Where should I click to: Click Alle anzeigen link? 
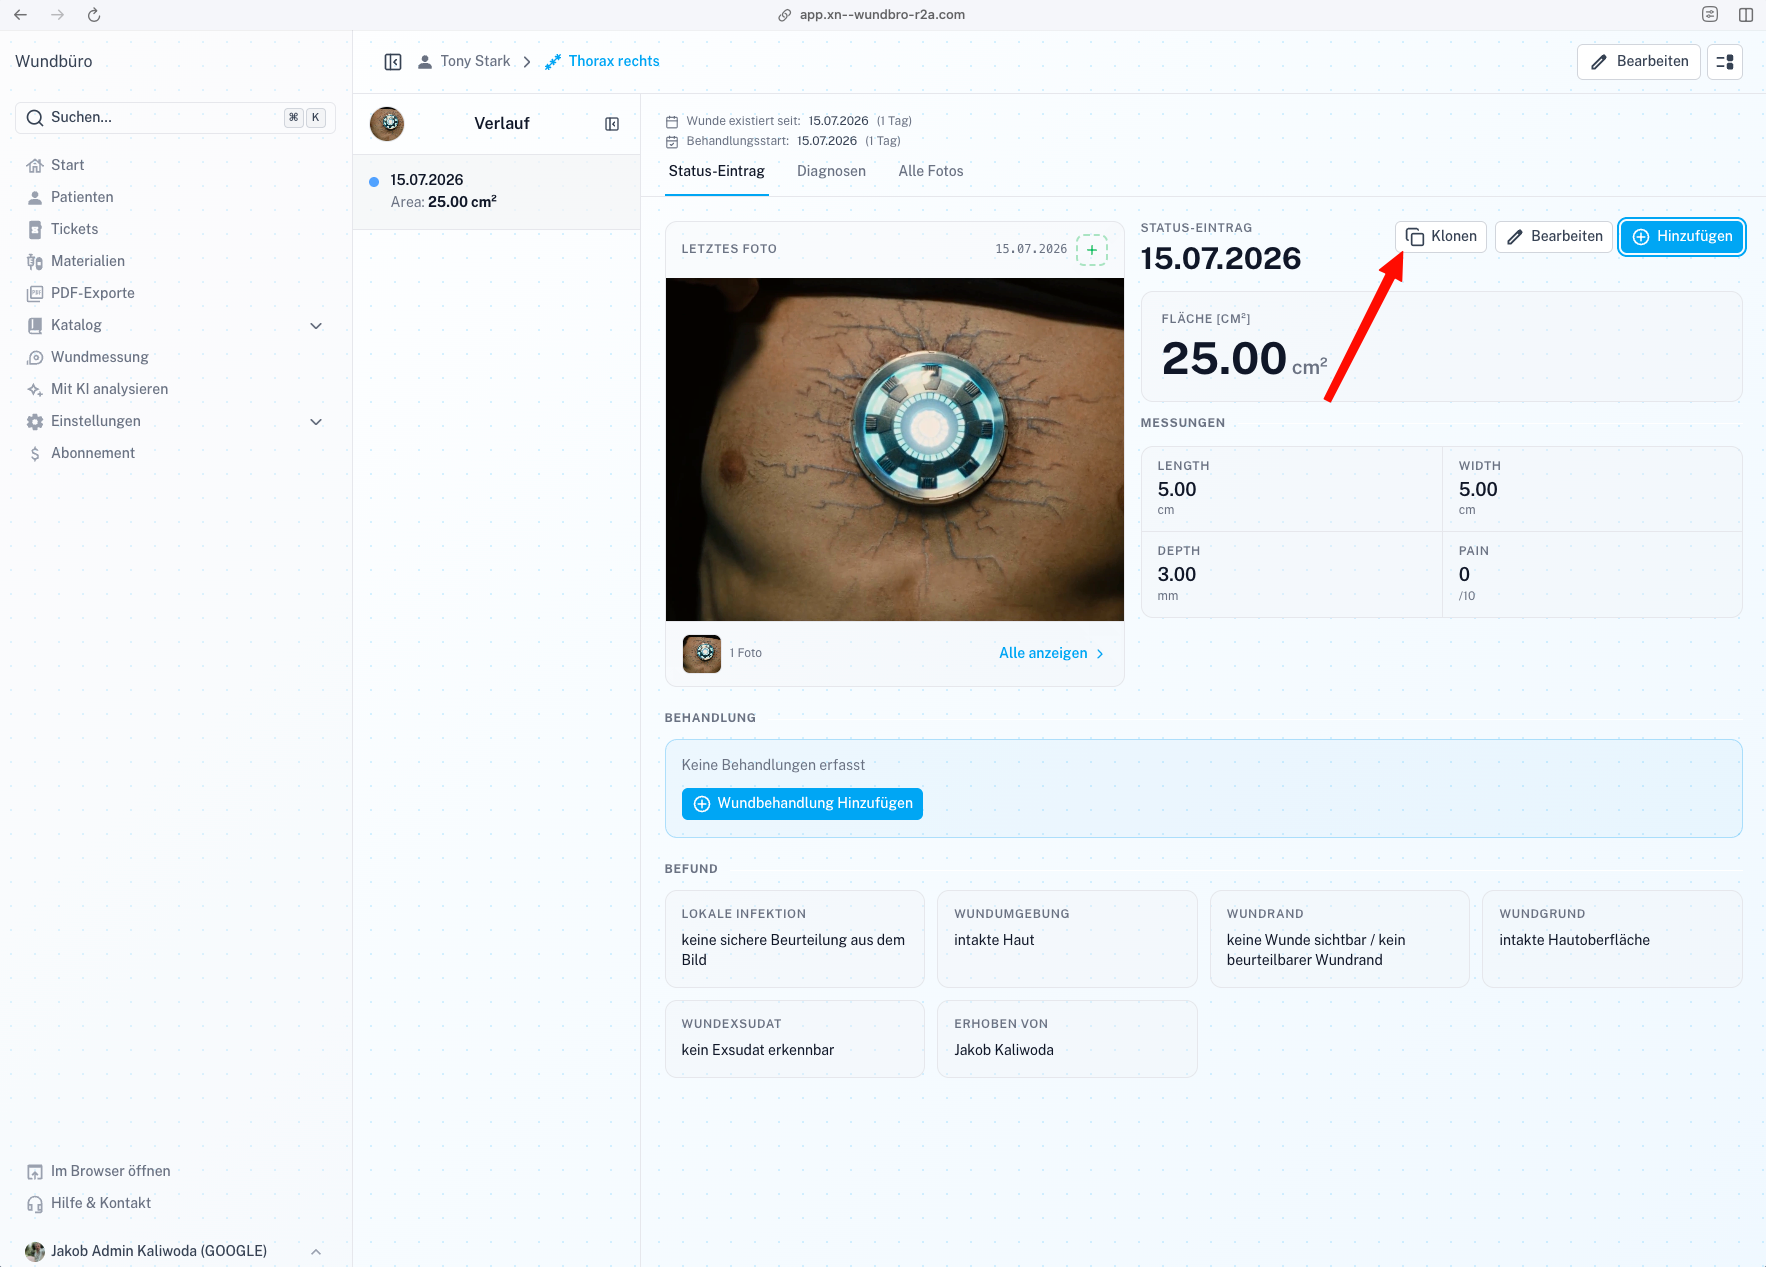[1051, 653]
